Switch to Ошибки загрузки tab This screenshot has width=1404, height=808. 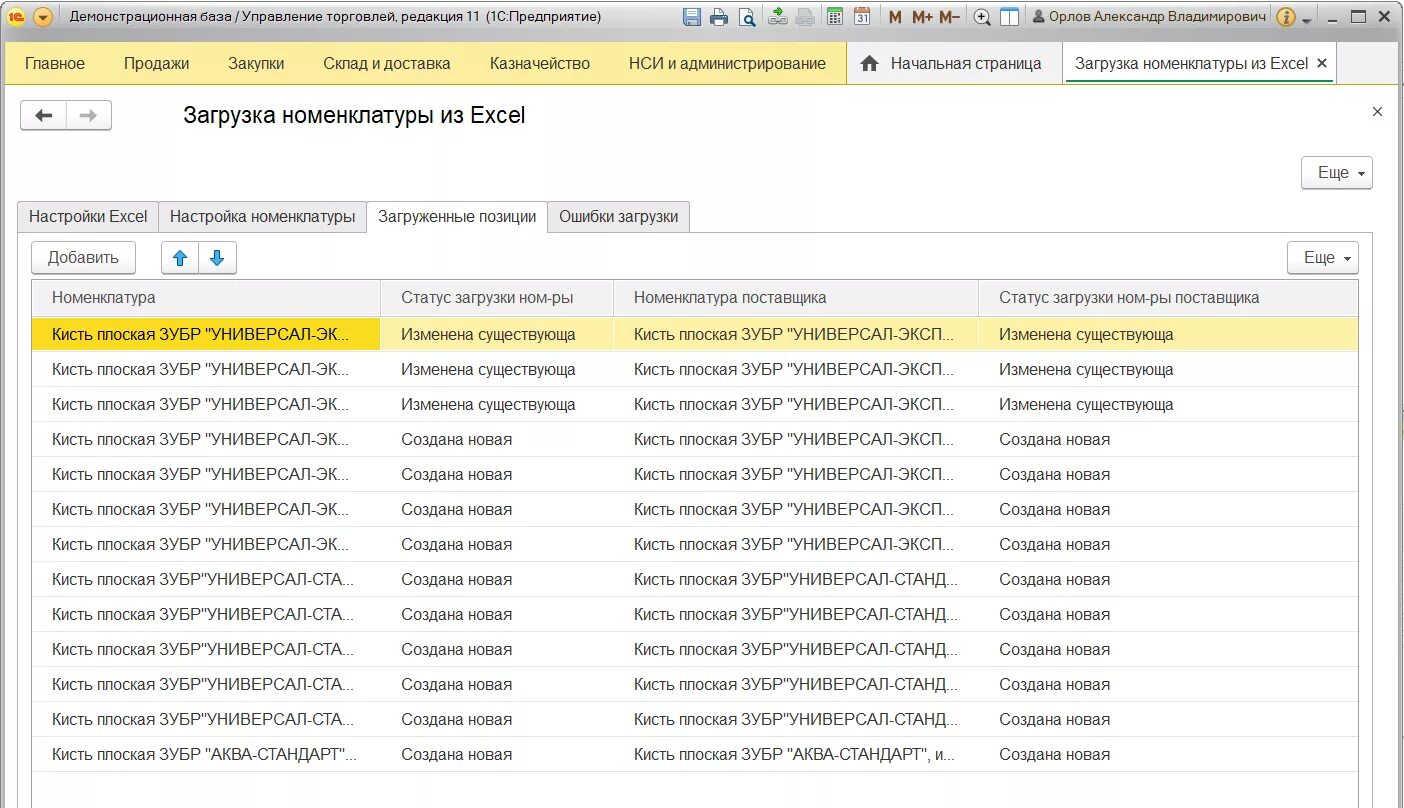click(619, 216)
